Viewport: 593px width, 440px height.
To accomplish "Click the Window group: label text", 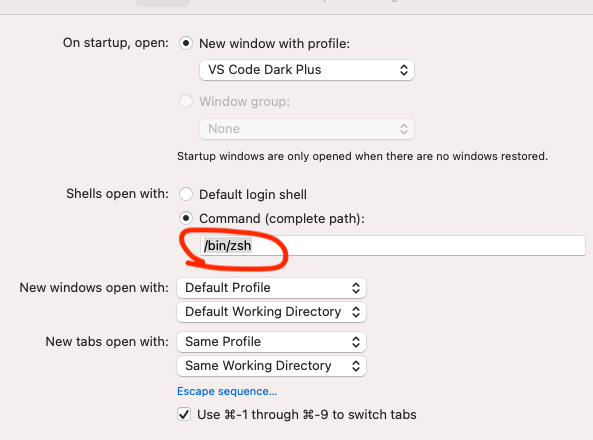I will 245,101.
